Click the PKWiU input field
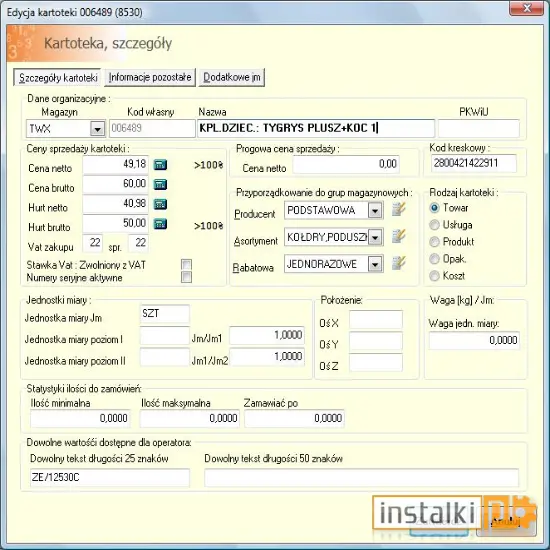Image resolution: width=550 pixels, height=550 pixels. (478, 128)
